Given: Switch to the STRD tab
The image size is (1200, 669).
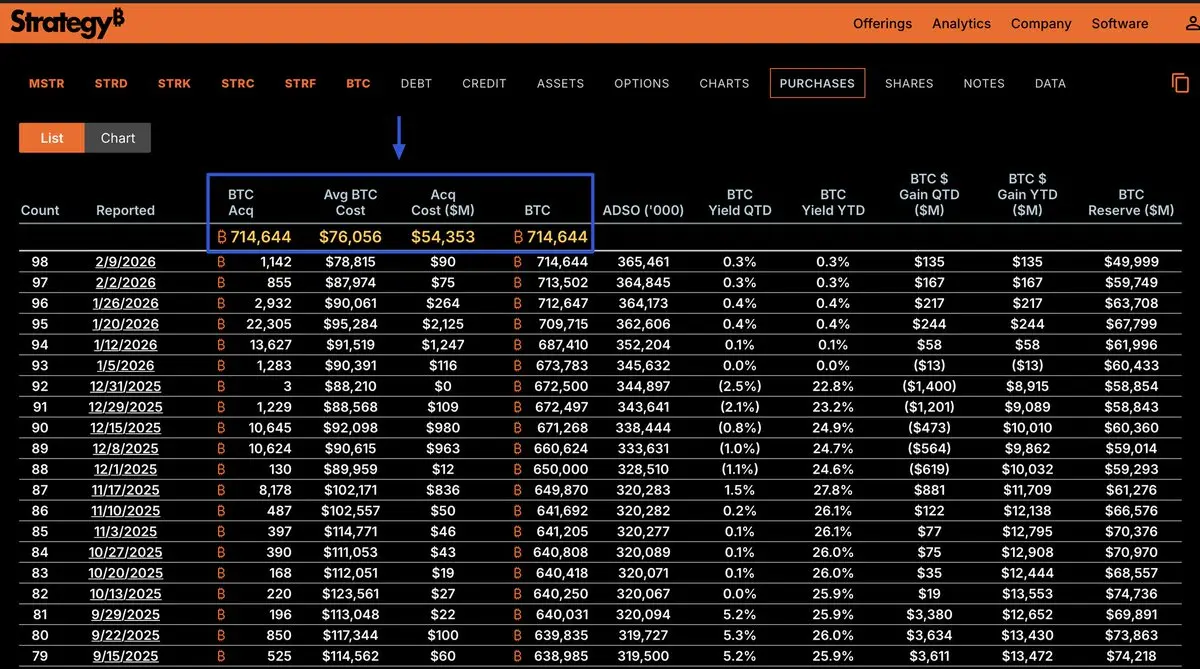Looking at the screenshot, I should click(x=111, y=84).
